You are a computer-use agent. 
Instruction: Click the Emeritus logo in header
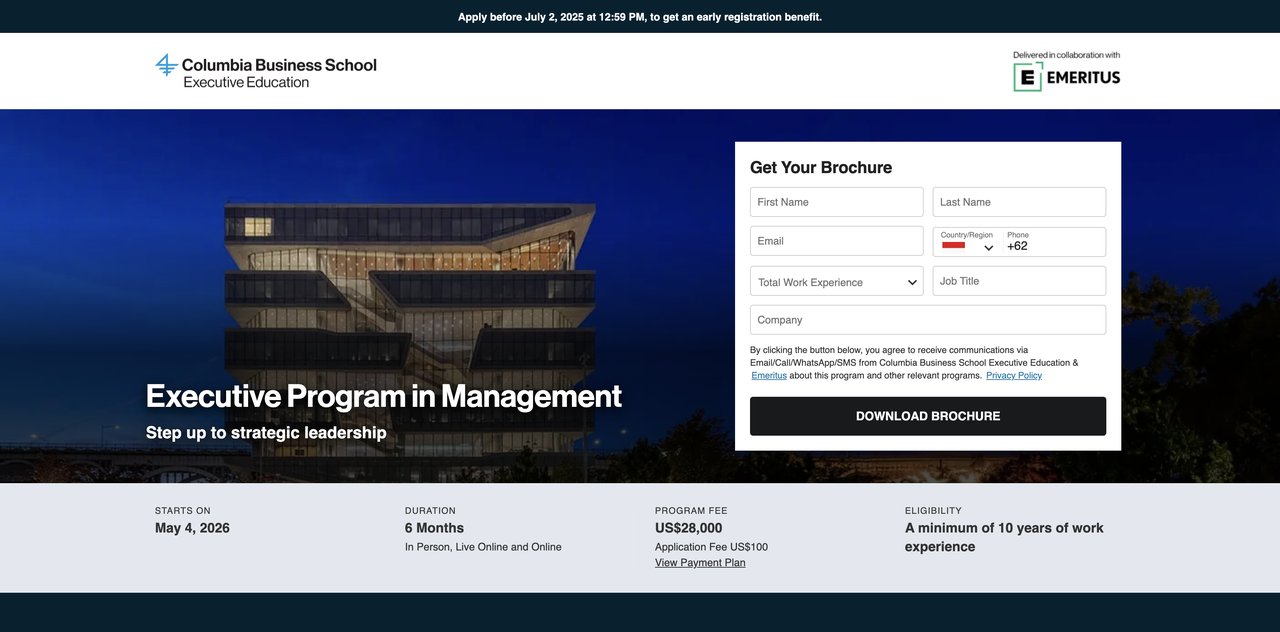coord(1066,77)
